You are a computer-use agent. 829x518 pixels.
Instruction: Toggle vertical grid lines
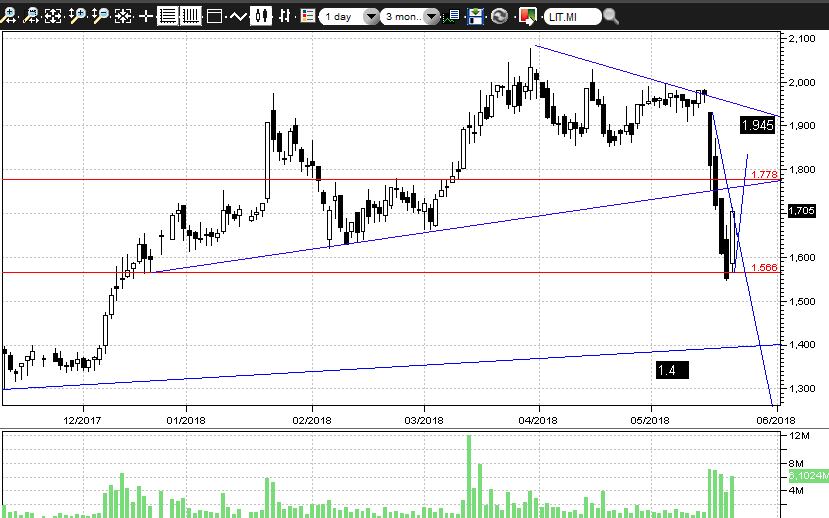(190, 16)
